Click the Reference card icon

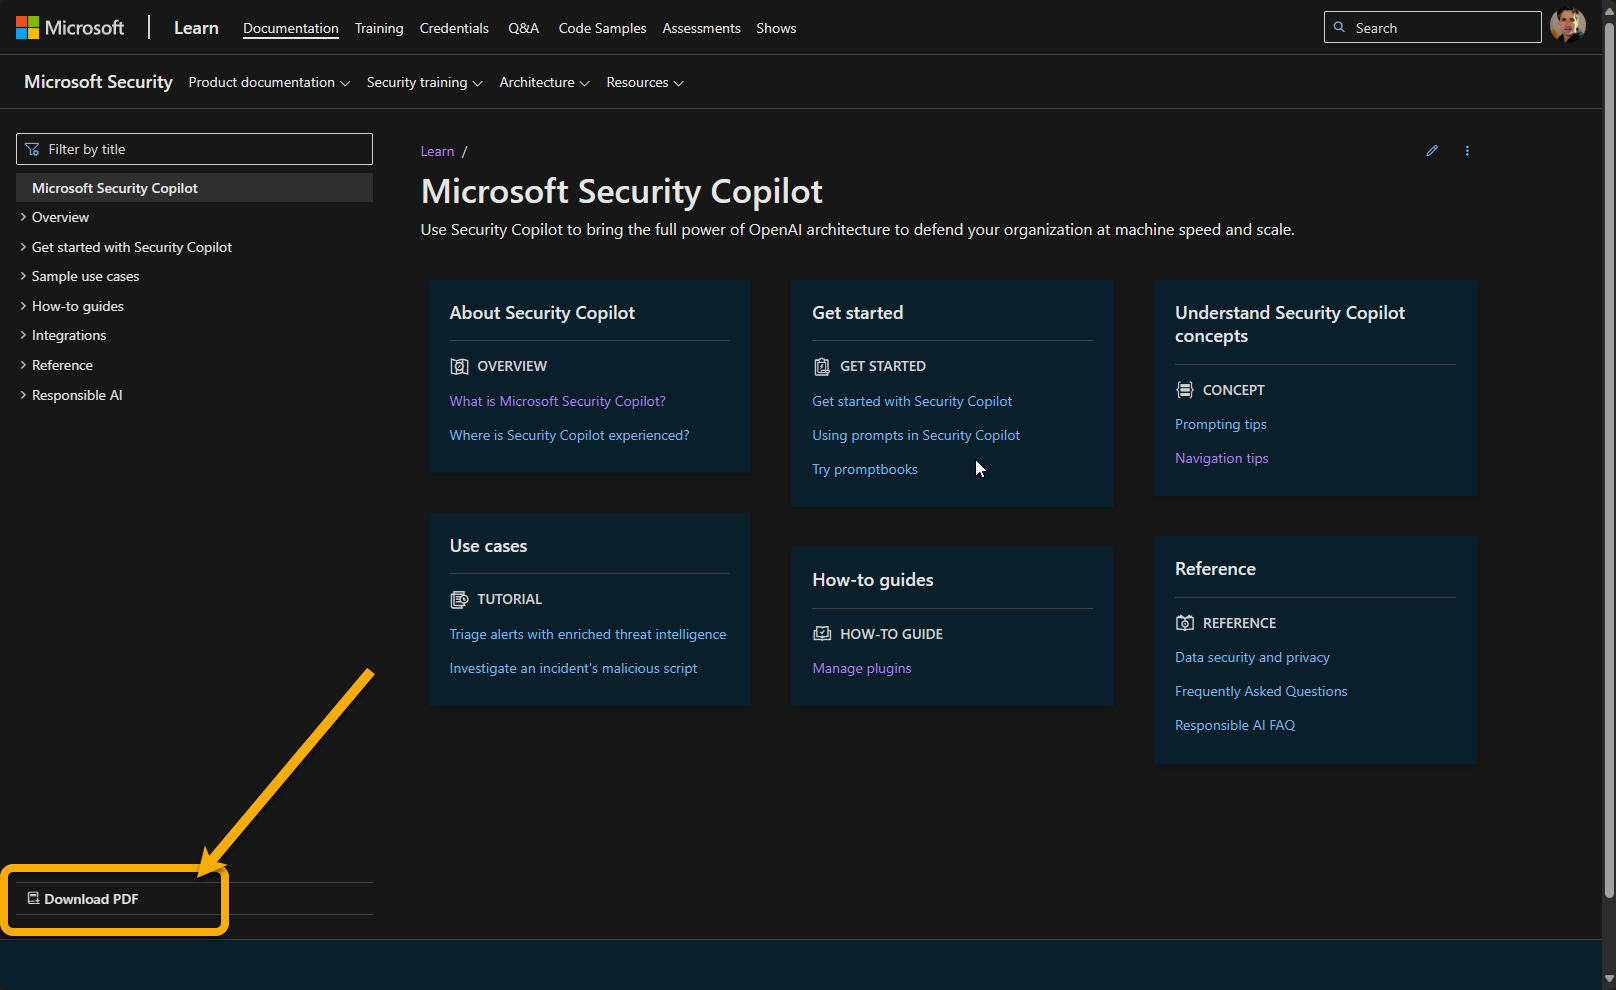click(x=1185, y=623)
